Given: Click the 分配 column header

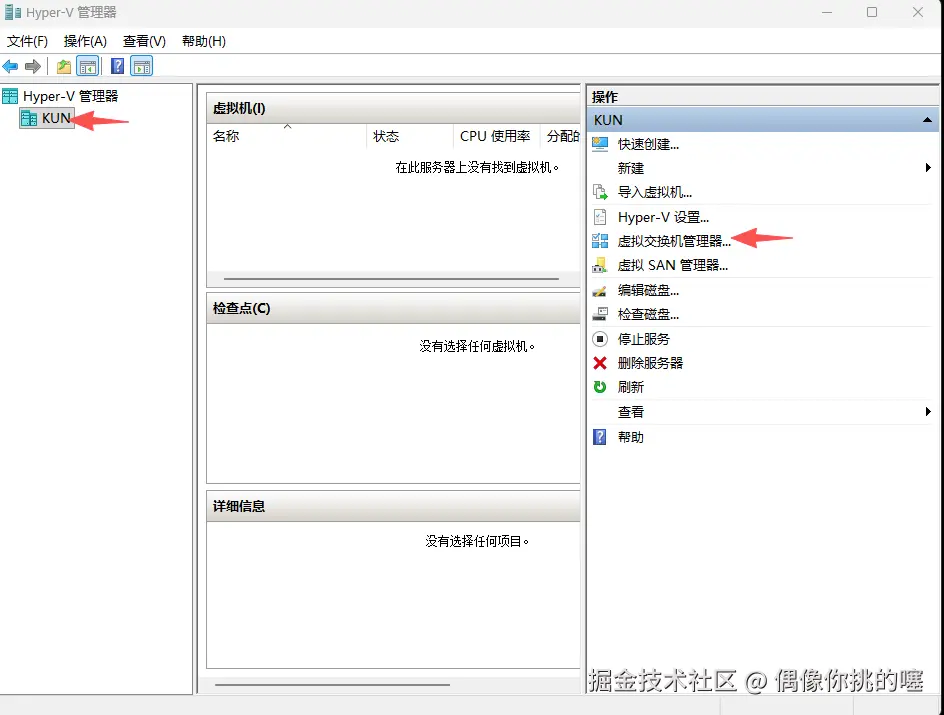Looking at the screenshot, I should (560, 137).
